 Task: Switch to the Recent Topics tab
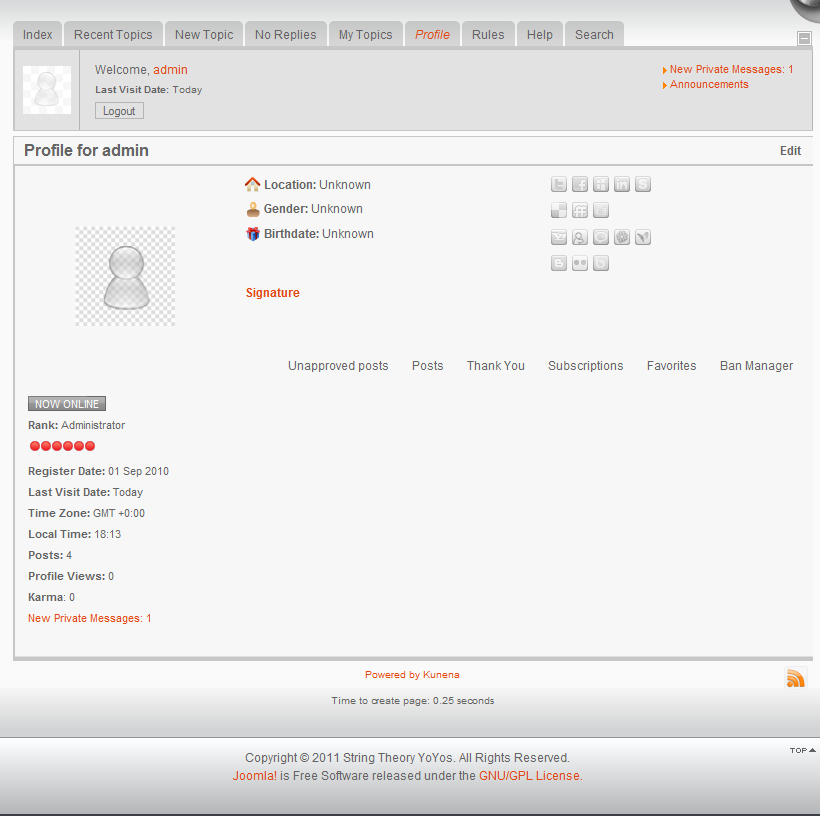click(x=113, y=34)
